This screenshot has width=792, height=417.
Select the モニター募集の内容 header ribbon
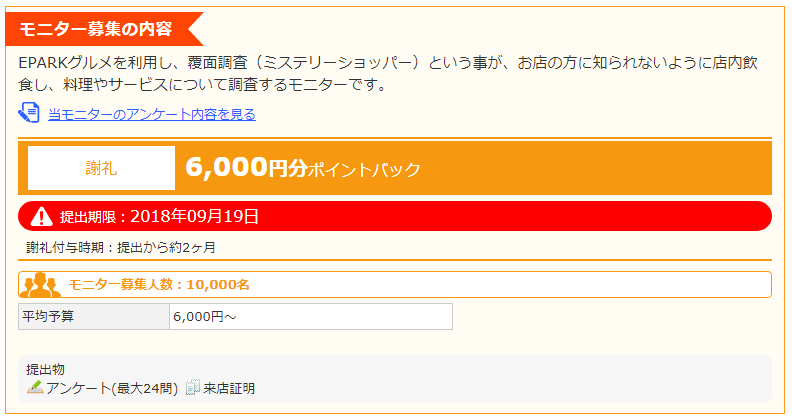point(104,29)
